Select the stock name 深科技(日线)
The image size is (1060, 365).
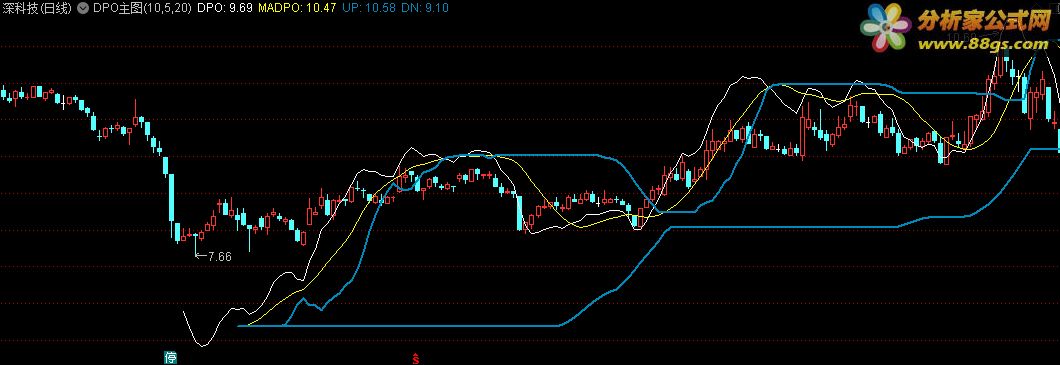[37, 9]
